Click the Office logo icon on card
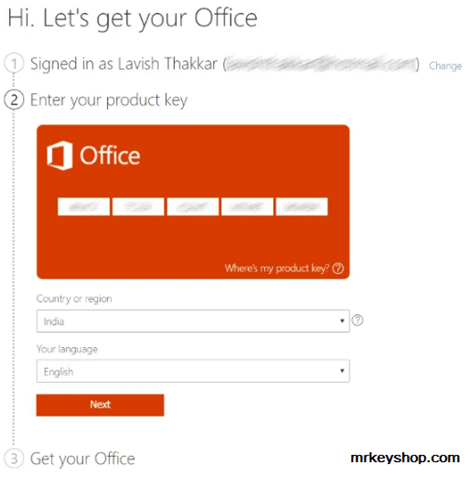 (60, 156)
